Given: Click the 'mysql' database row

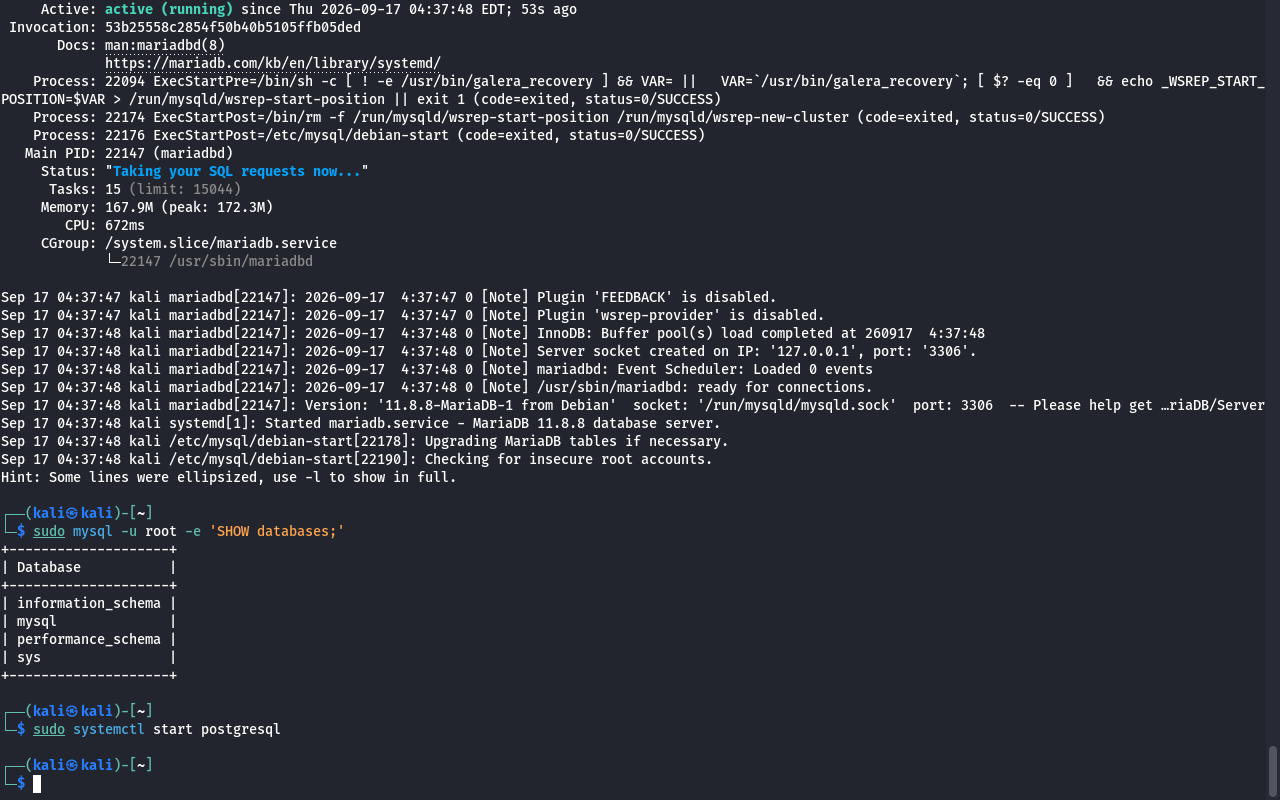Looking at the screenshot, I should [89, 621].
